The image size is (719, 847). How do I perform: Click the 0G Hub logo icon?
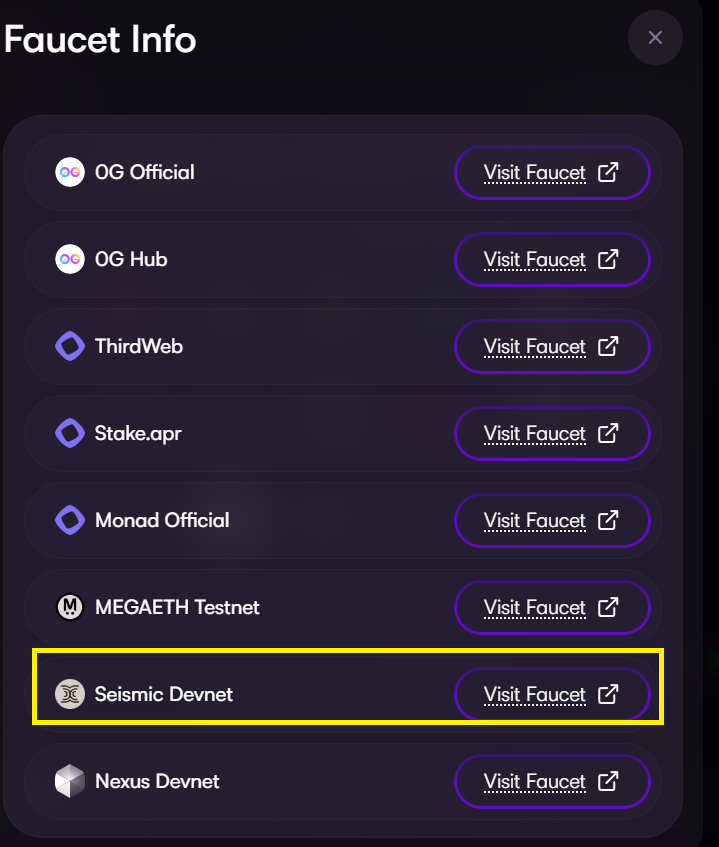70,259
